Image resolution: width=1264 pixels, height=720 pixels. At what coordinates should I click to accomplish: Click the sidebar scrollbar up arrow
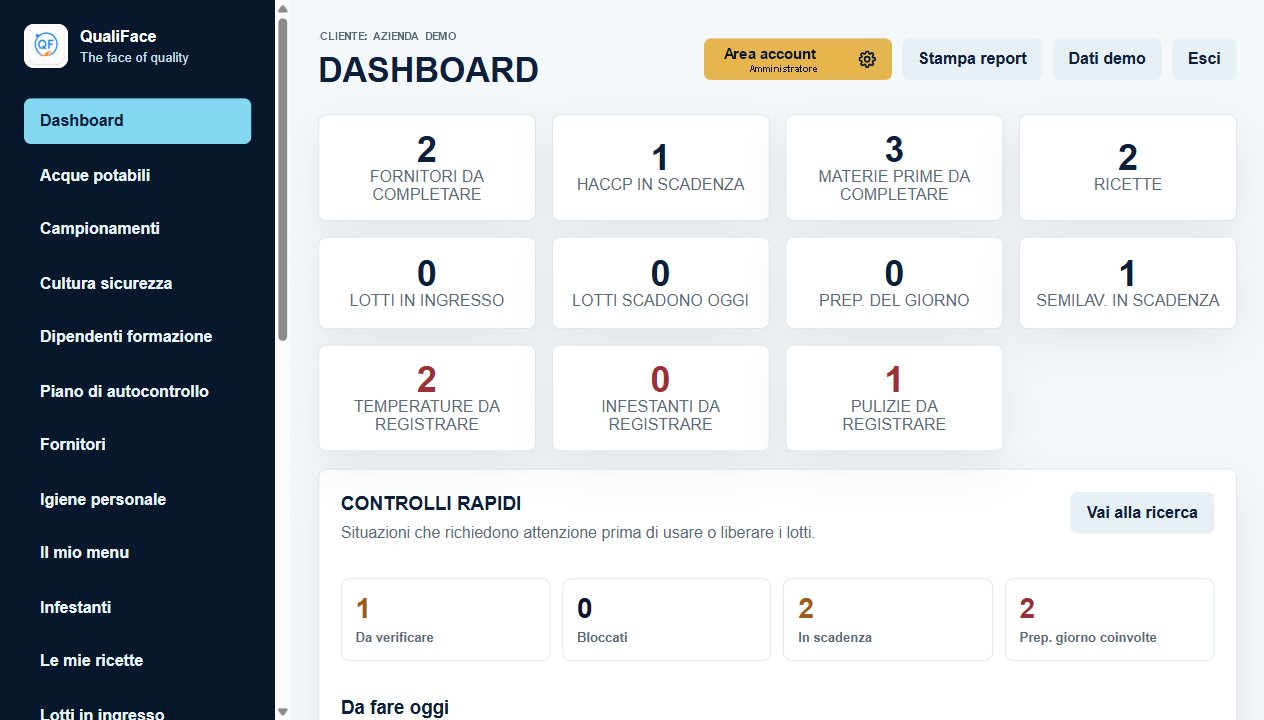(x=283, y=8)
